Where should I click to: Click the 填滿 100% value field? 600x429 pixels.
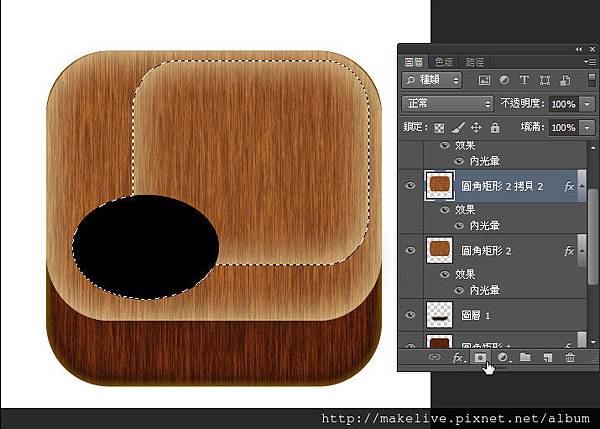[564, 127]
